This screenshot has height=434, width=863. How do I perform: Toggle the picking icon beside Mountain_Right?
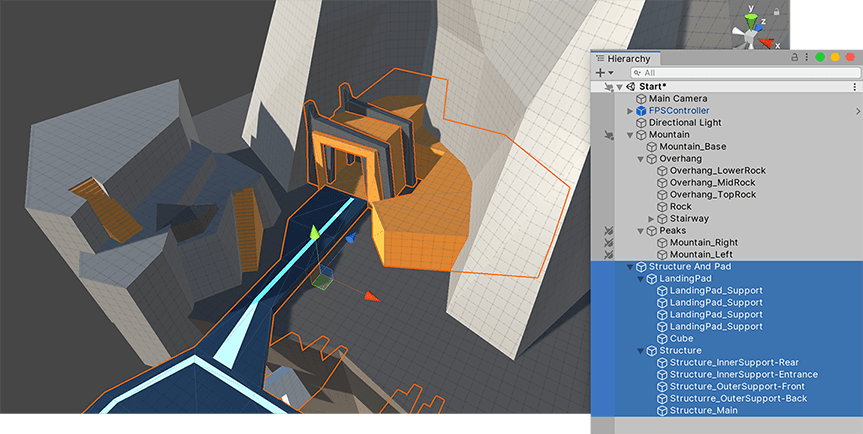tap(608, 243)
